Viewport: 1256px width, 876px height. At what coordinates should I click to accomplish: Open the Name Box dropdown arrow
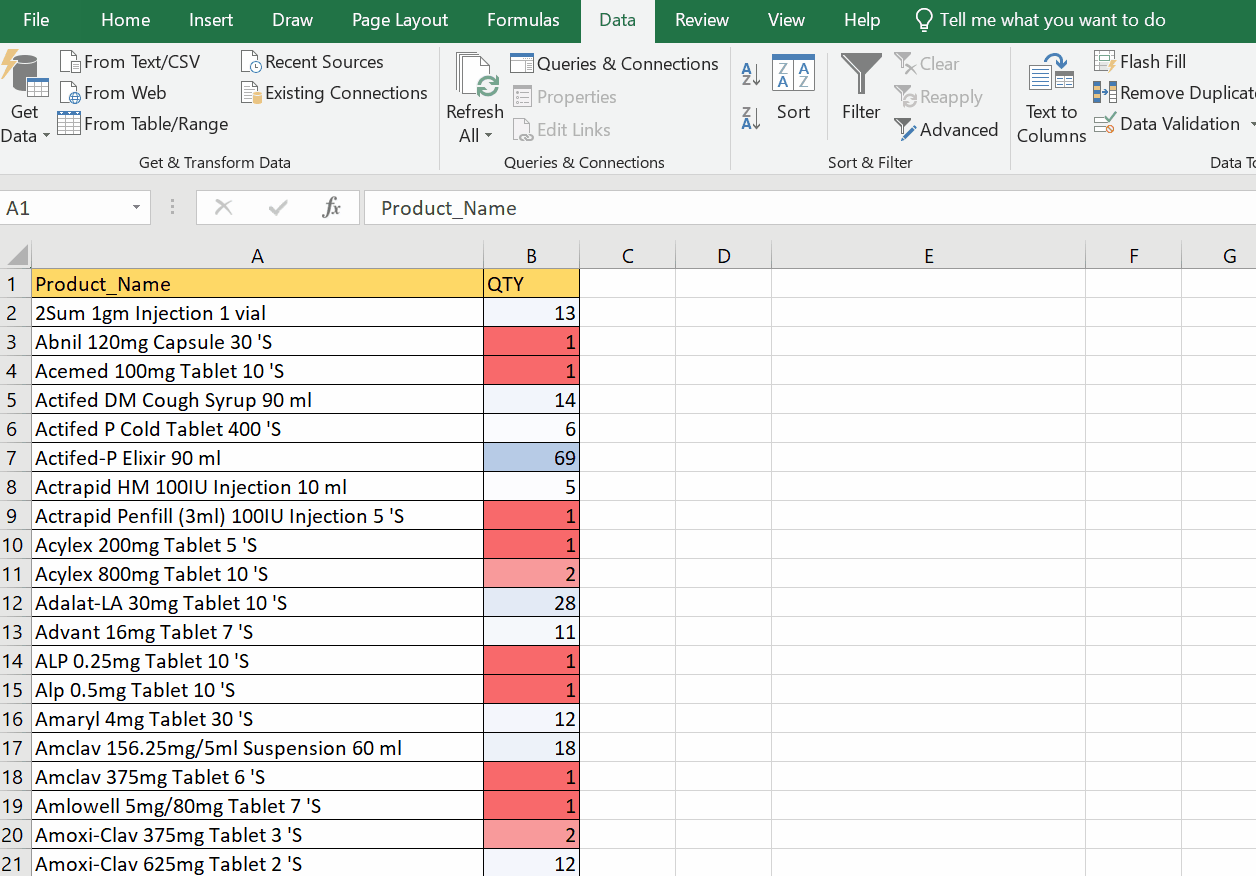coord(136,207)
